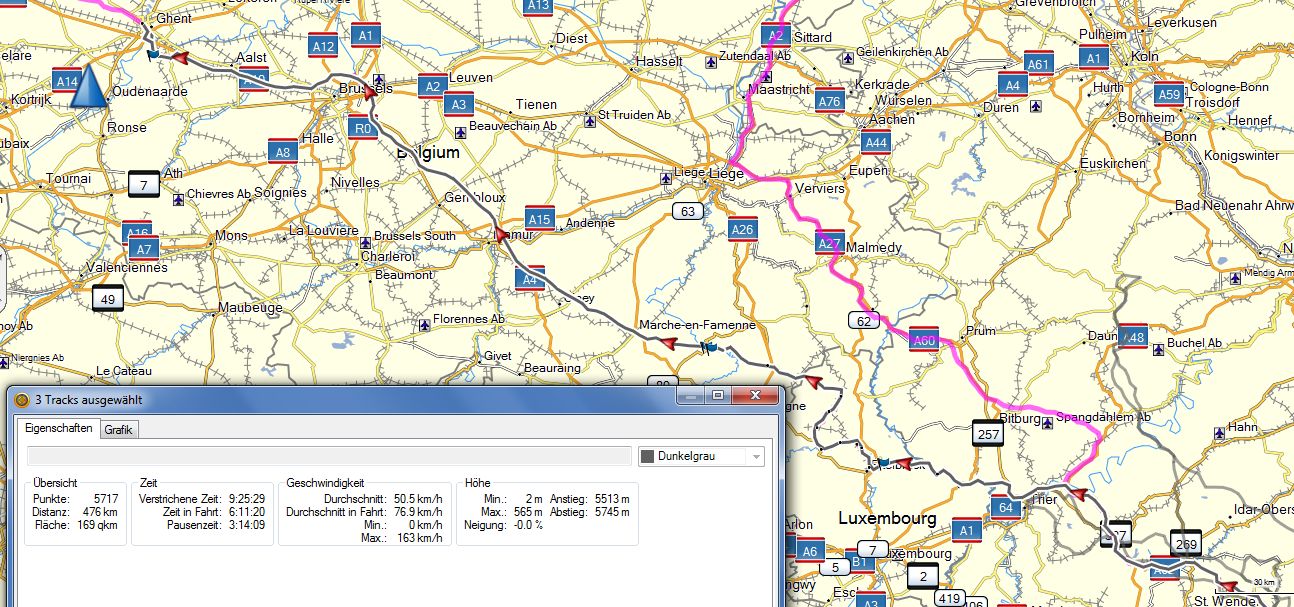
Task: Click the dark gray color swatch
Action: coord(648,457)
